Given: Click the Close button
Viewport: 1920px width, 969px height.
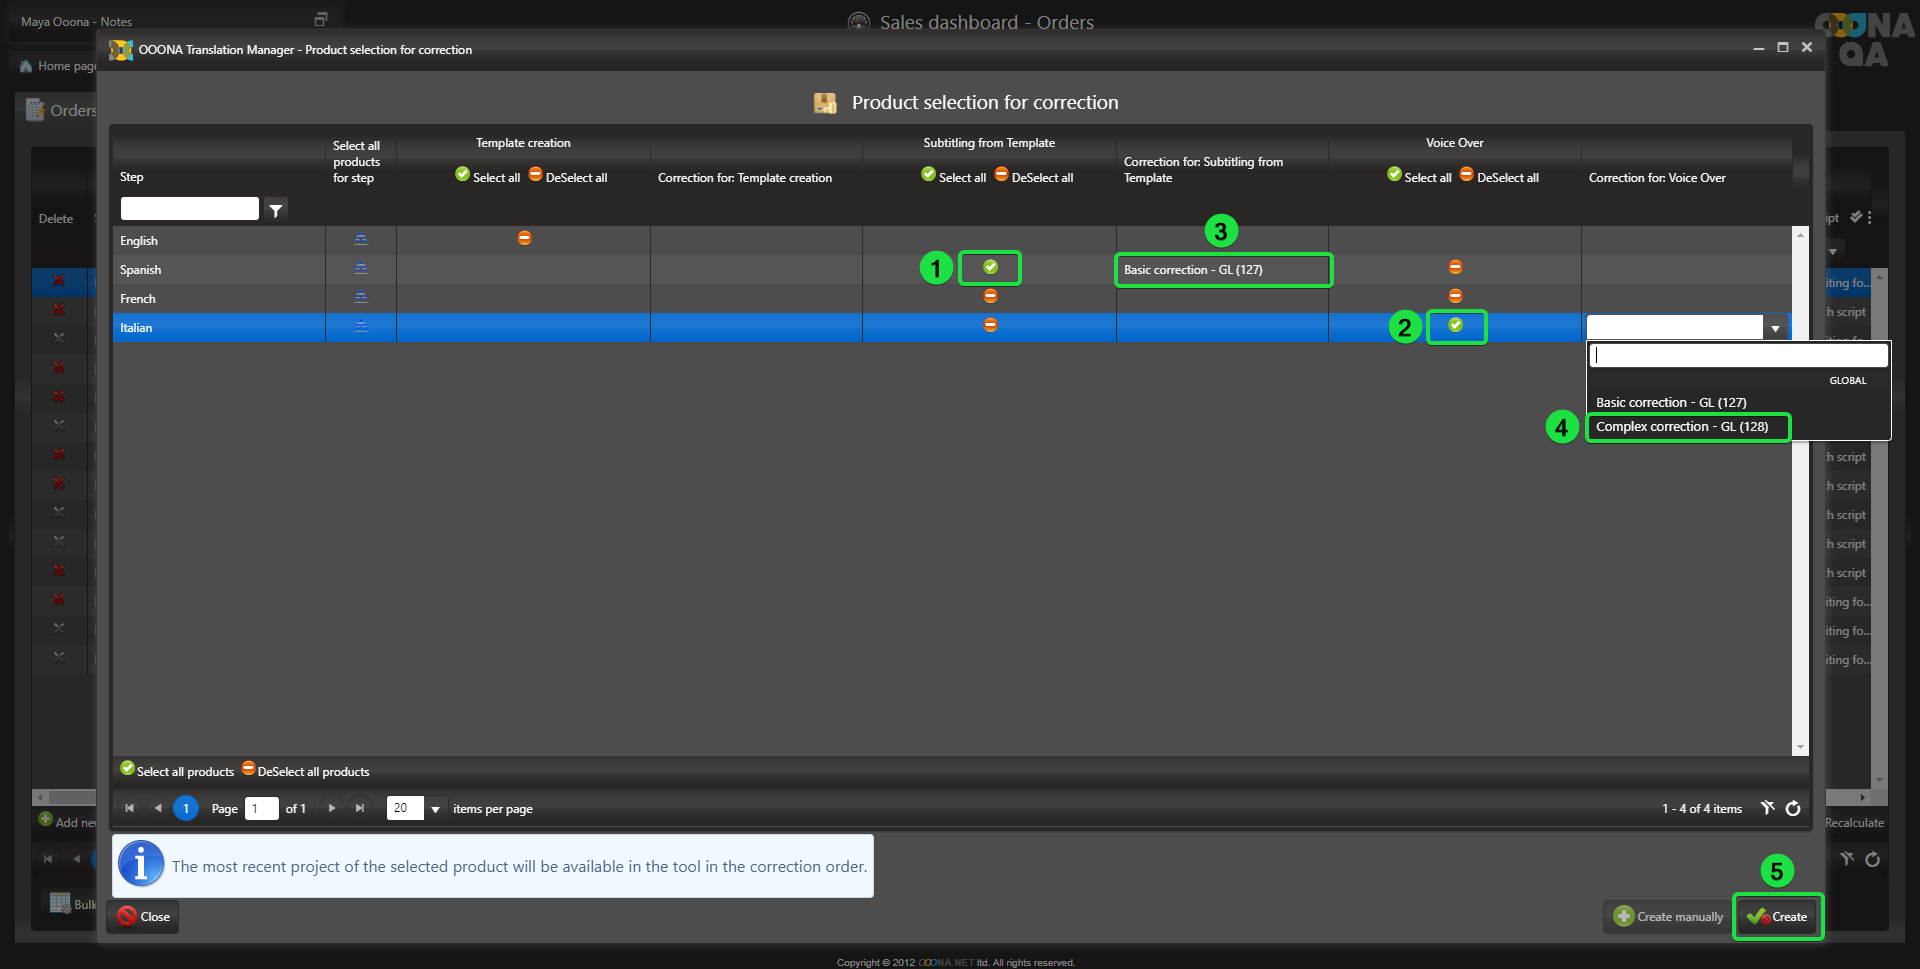Looking at the screenshot, I should (143, 916).
